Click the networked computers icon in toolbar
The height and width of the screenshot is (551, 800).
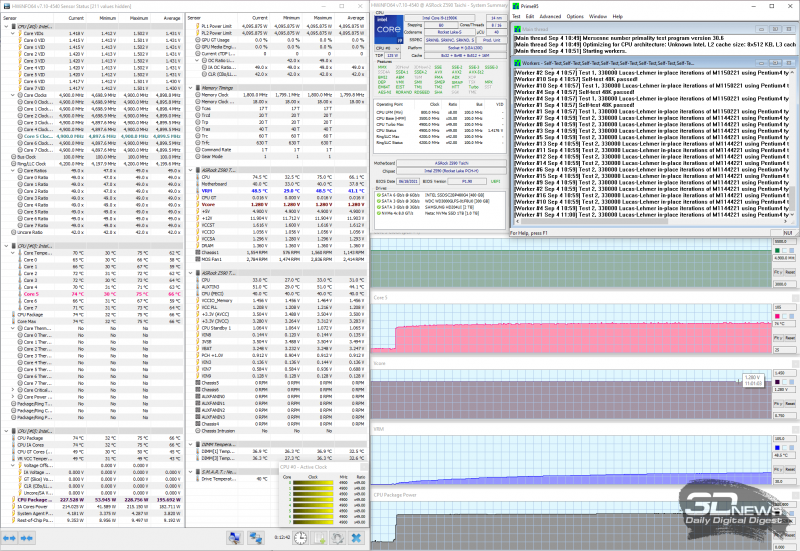(x=256, y=538)
